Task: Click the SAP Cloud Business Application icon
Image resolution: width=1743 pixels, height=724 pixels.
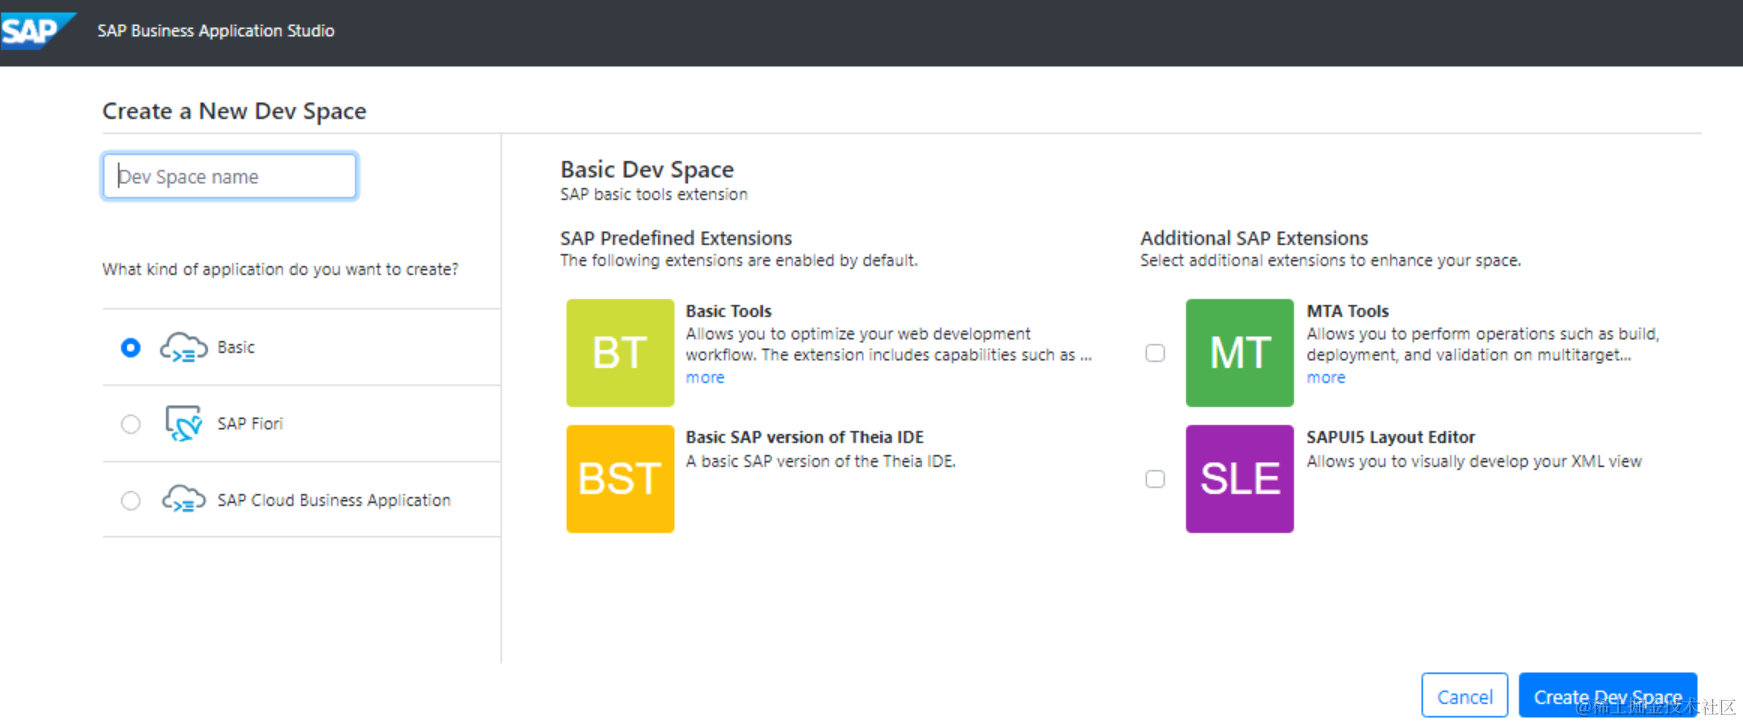Action: point(184,499)
